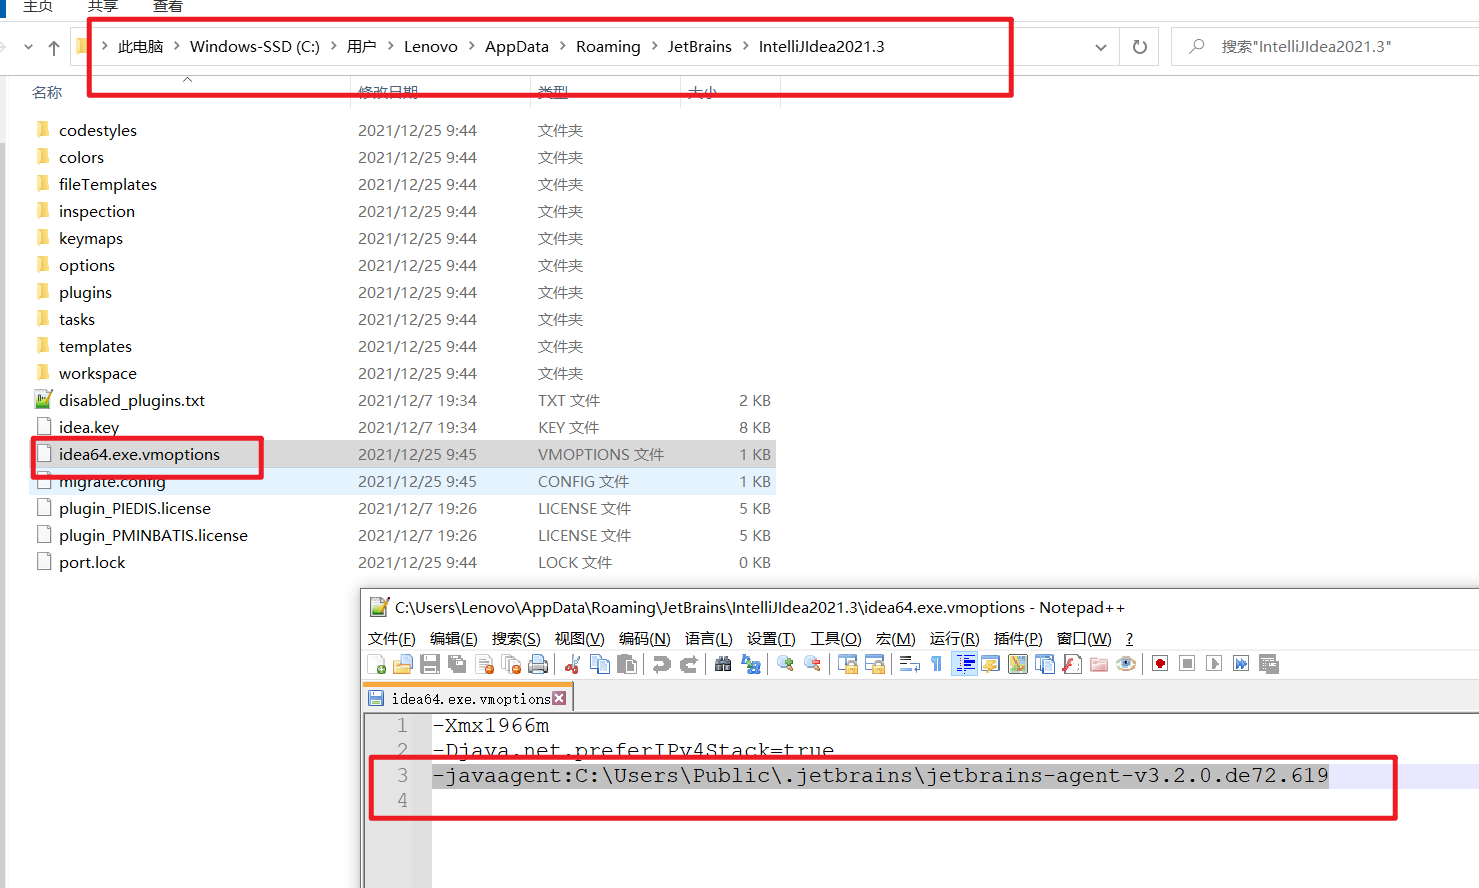Navigate up one folder with up arrow

coord(54,47)
